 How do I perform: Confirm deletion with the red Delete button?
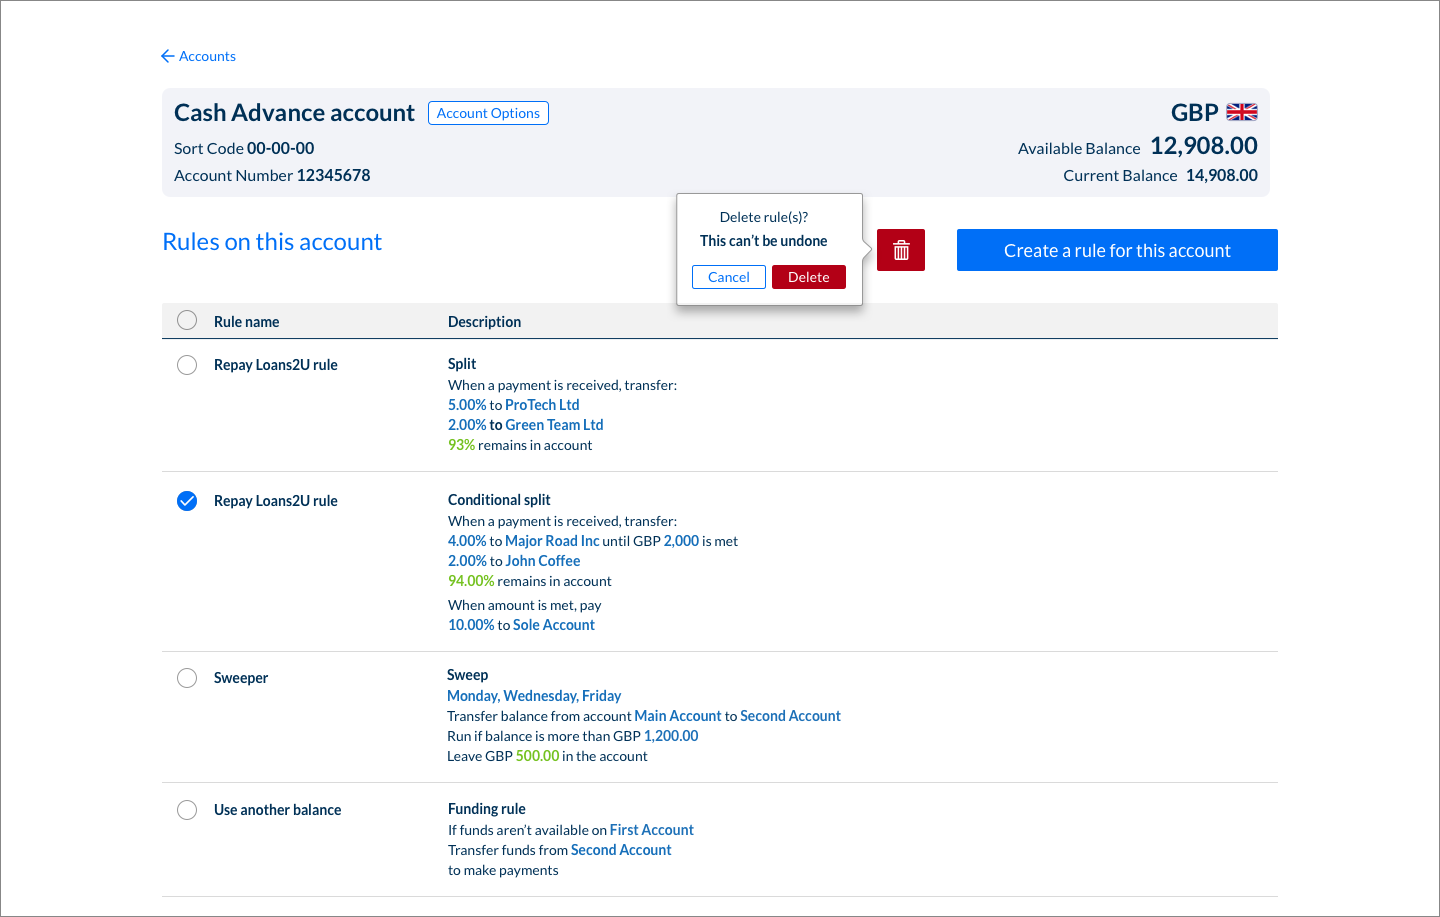pyautogui.click(x=808, y=277)
